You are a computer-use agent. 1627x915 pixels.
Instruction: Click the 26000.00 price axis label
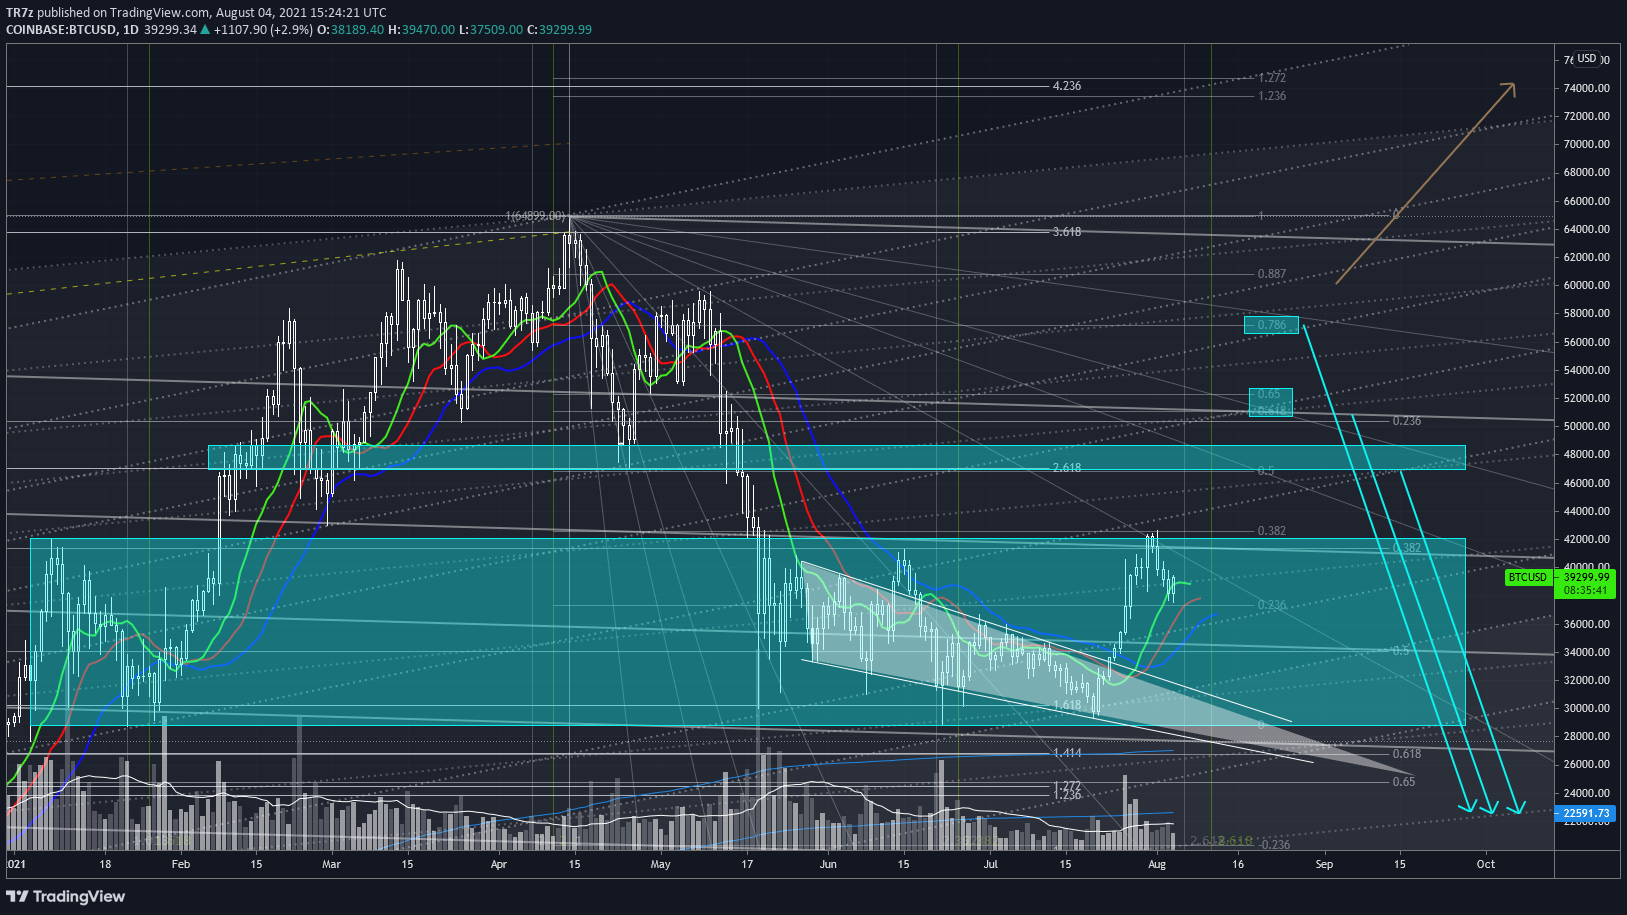[x=1587, y=764]
